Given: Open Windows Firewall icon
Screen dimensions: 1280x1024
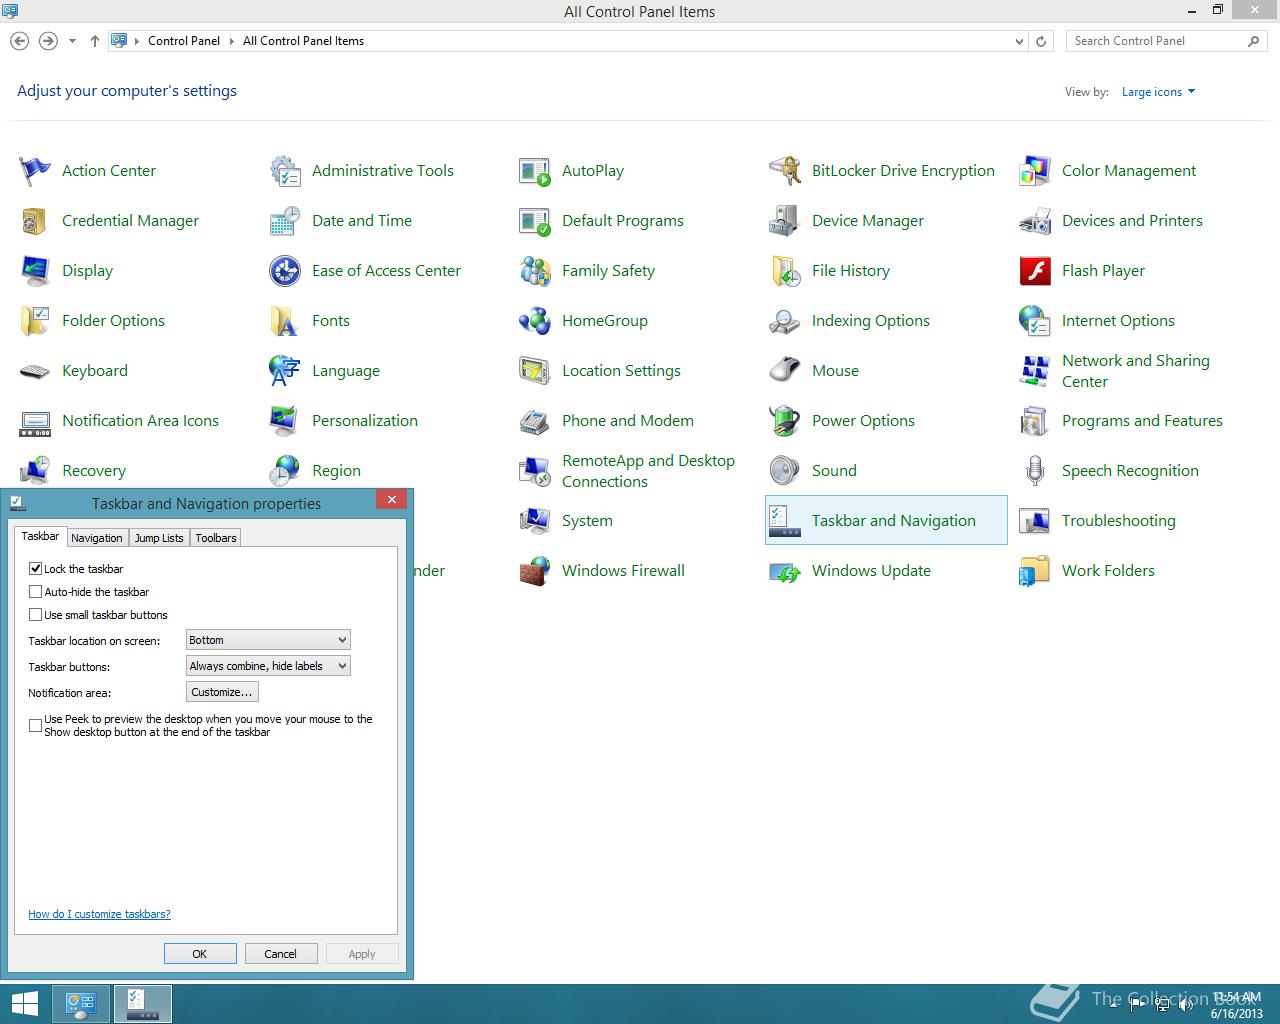Looking at the screenshot, I should (535, 571).
